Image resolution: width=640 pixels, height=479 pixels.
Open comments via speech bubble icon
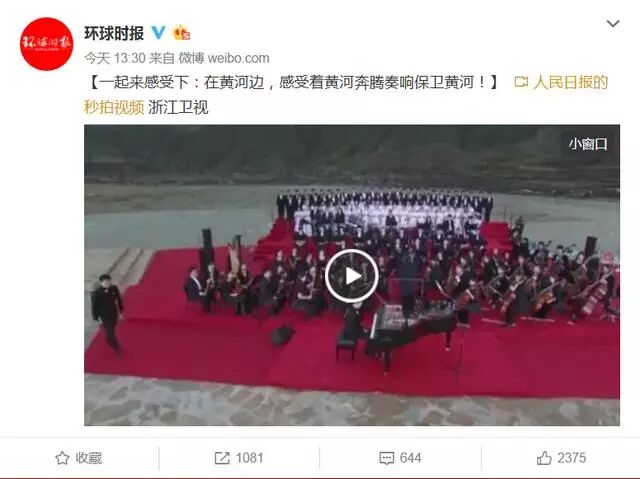(x=387, y=458)
